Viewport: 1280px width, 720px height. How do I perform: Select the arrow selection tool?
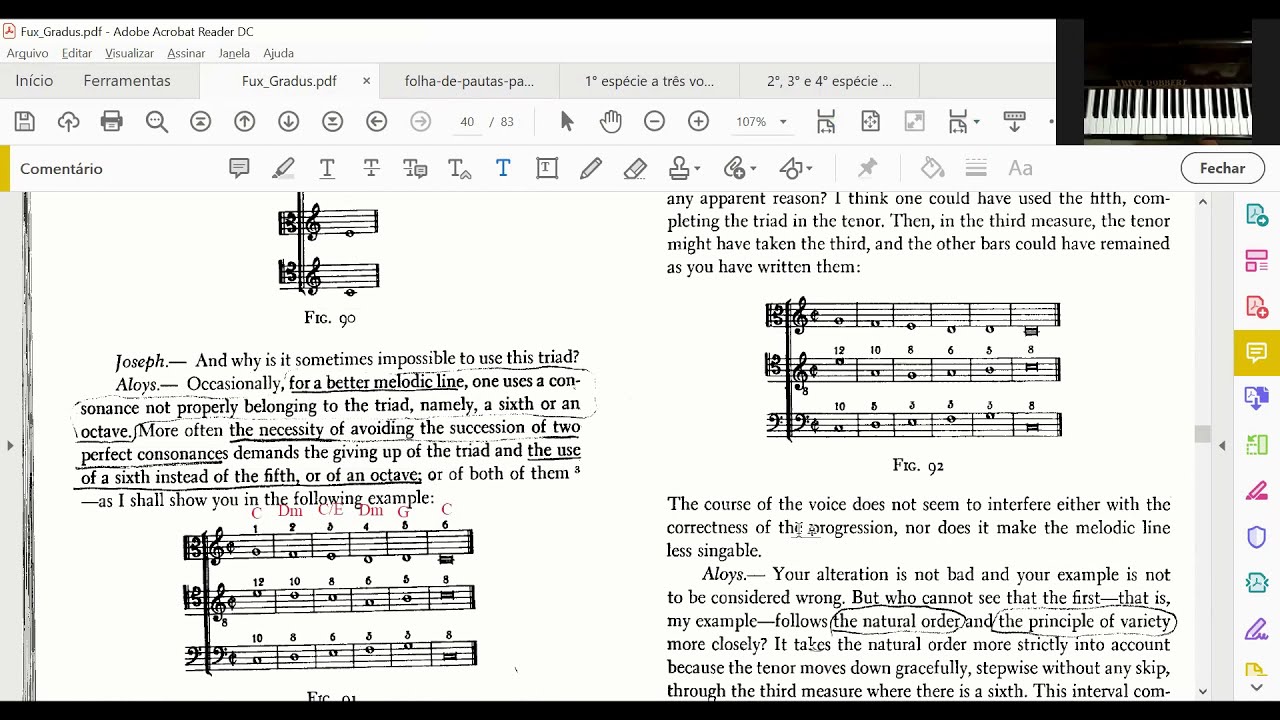pyautogui.click(x=567, y=122)
